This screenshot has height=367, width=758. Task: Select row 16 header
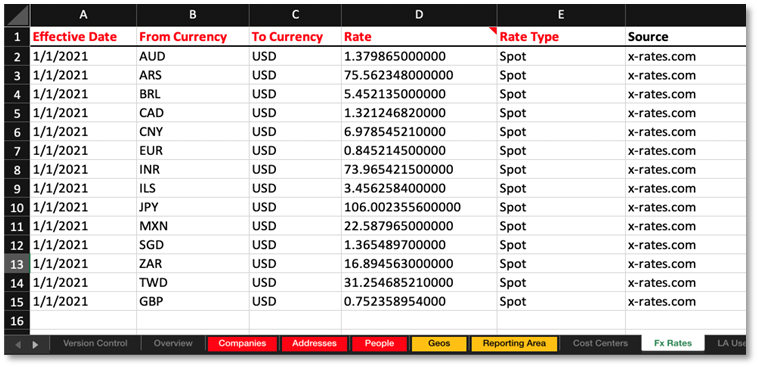[x=17, y=321]
